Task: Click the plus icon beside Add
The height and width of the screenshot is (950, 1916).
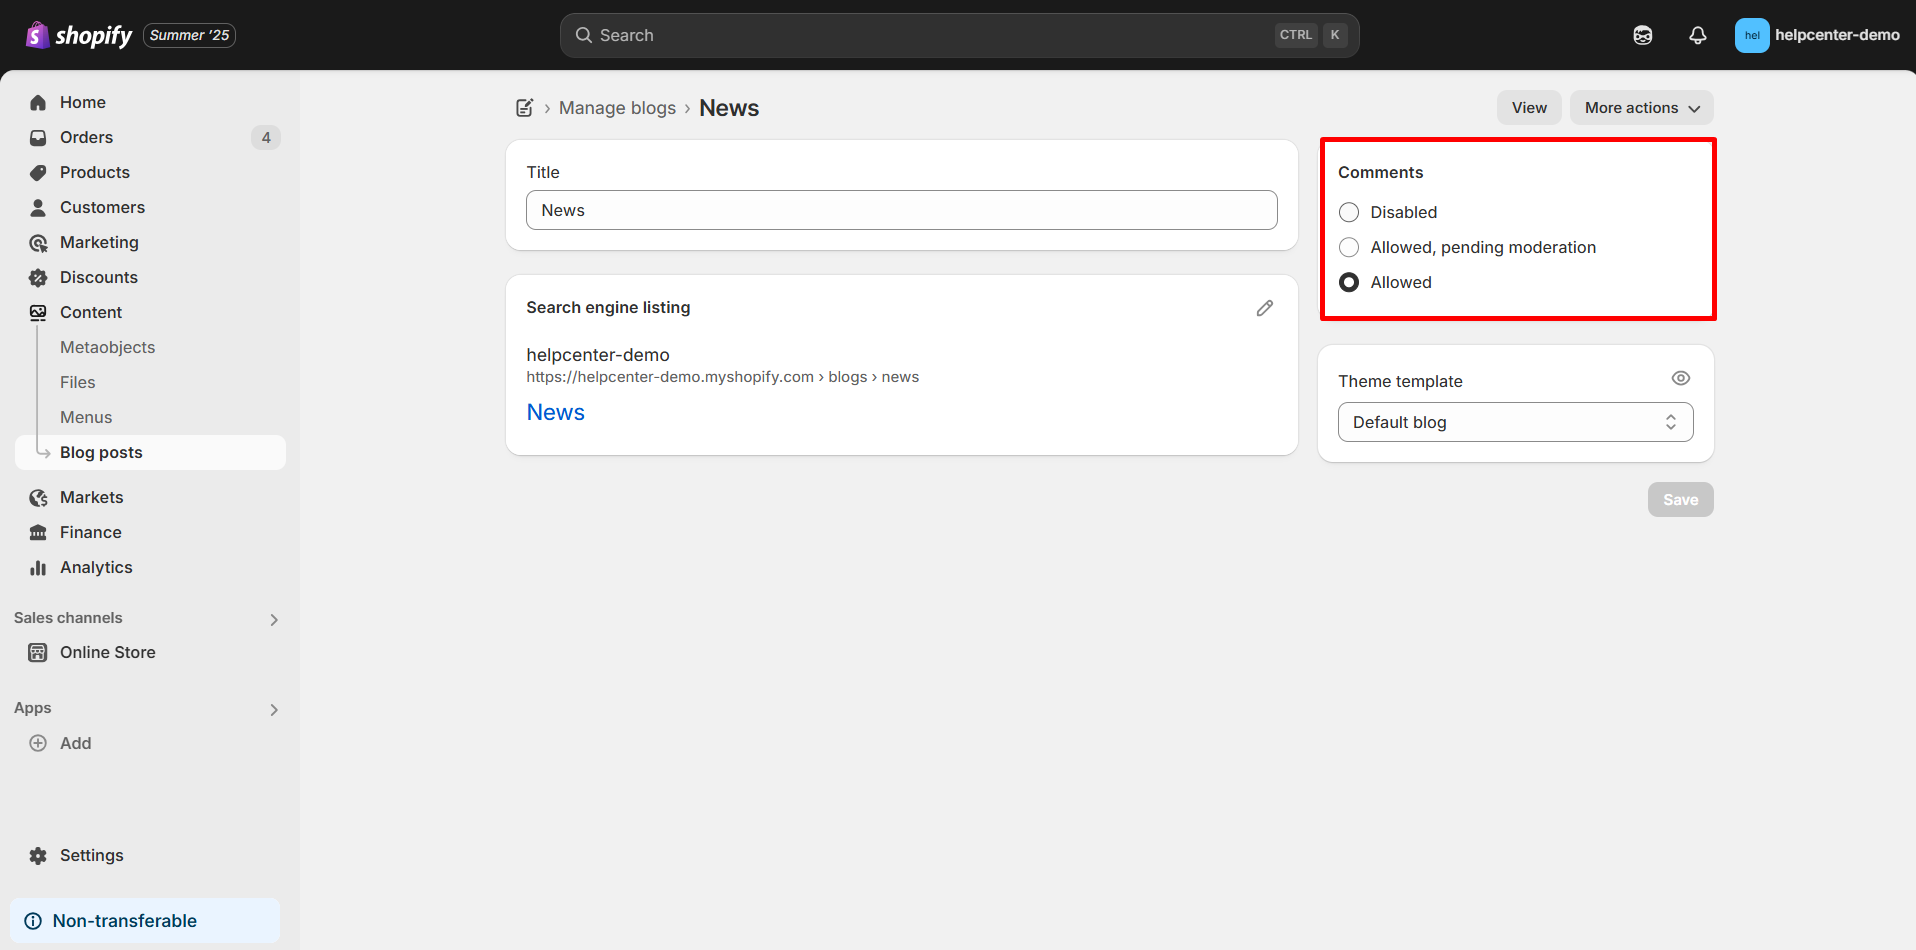Action: pyautogui.click(x=38, y=743)
